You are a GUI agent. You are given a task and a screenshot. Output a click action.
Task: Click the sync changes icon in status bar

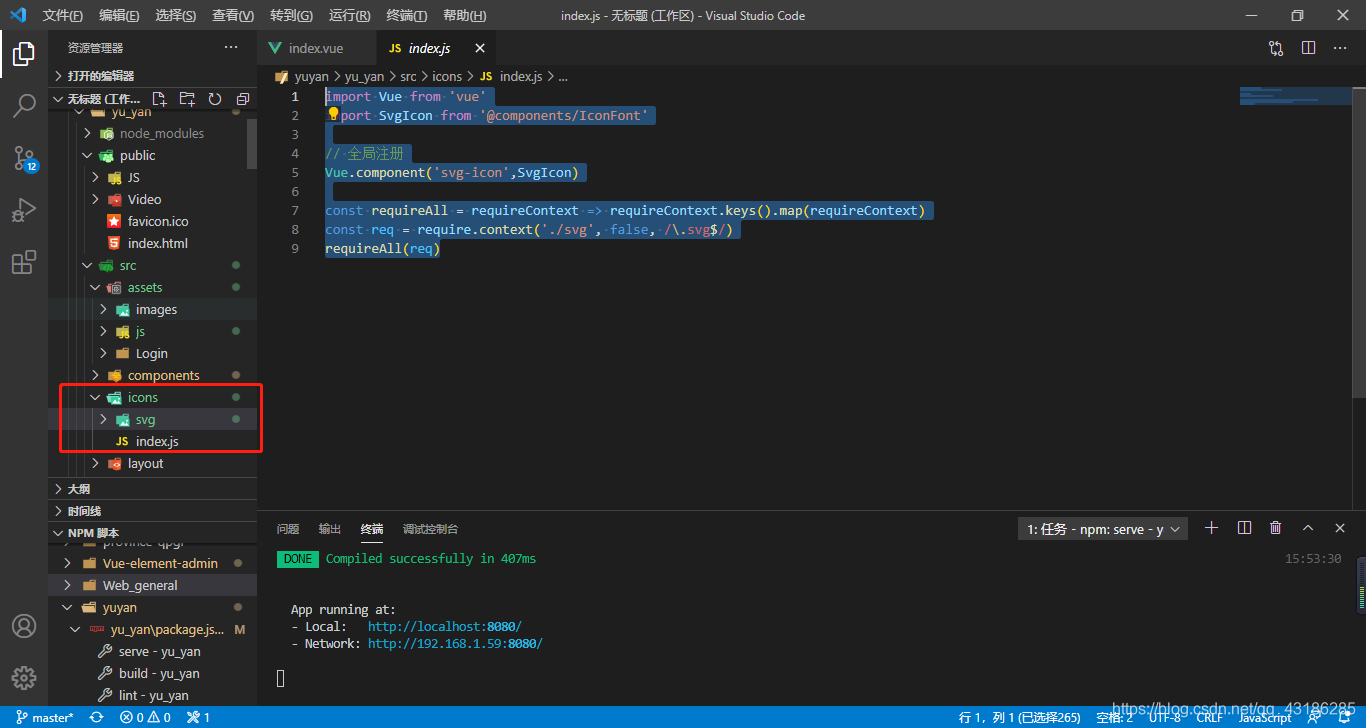[96, 717]
